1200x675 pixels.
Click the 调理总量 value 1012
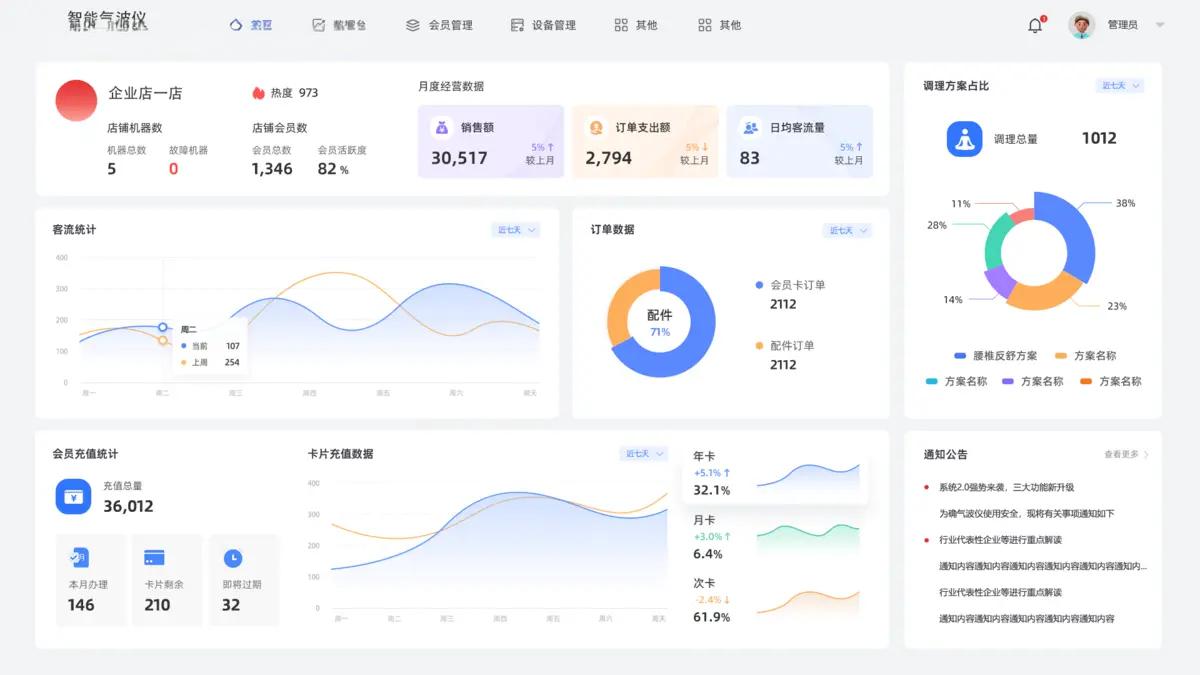click(1099, 138)
